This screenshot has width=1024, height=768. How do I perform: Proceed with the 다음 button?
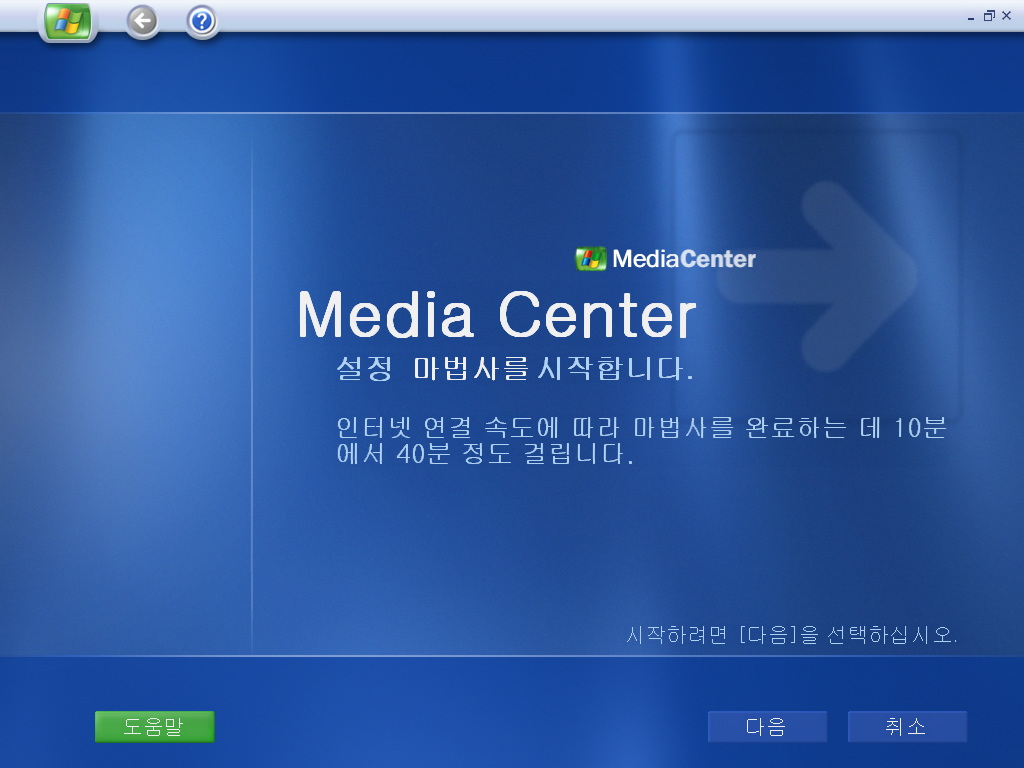(767, 726)
